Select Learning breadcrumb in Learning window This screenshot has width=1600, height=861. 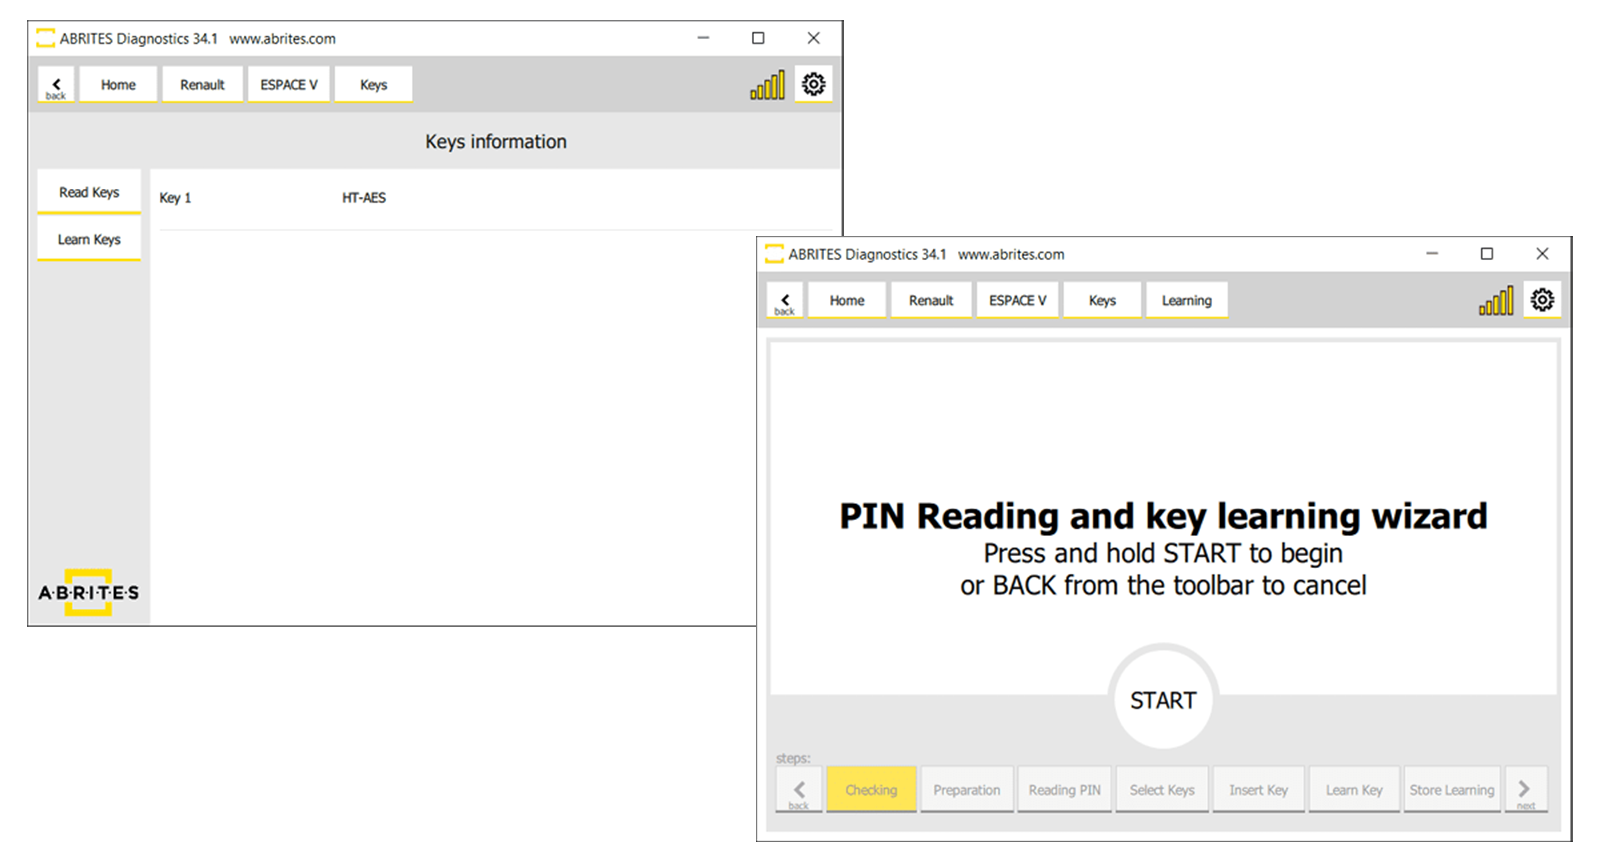tap(1187, 301)
